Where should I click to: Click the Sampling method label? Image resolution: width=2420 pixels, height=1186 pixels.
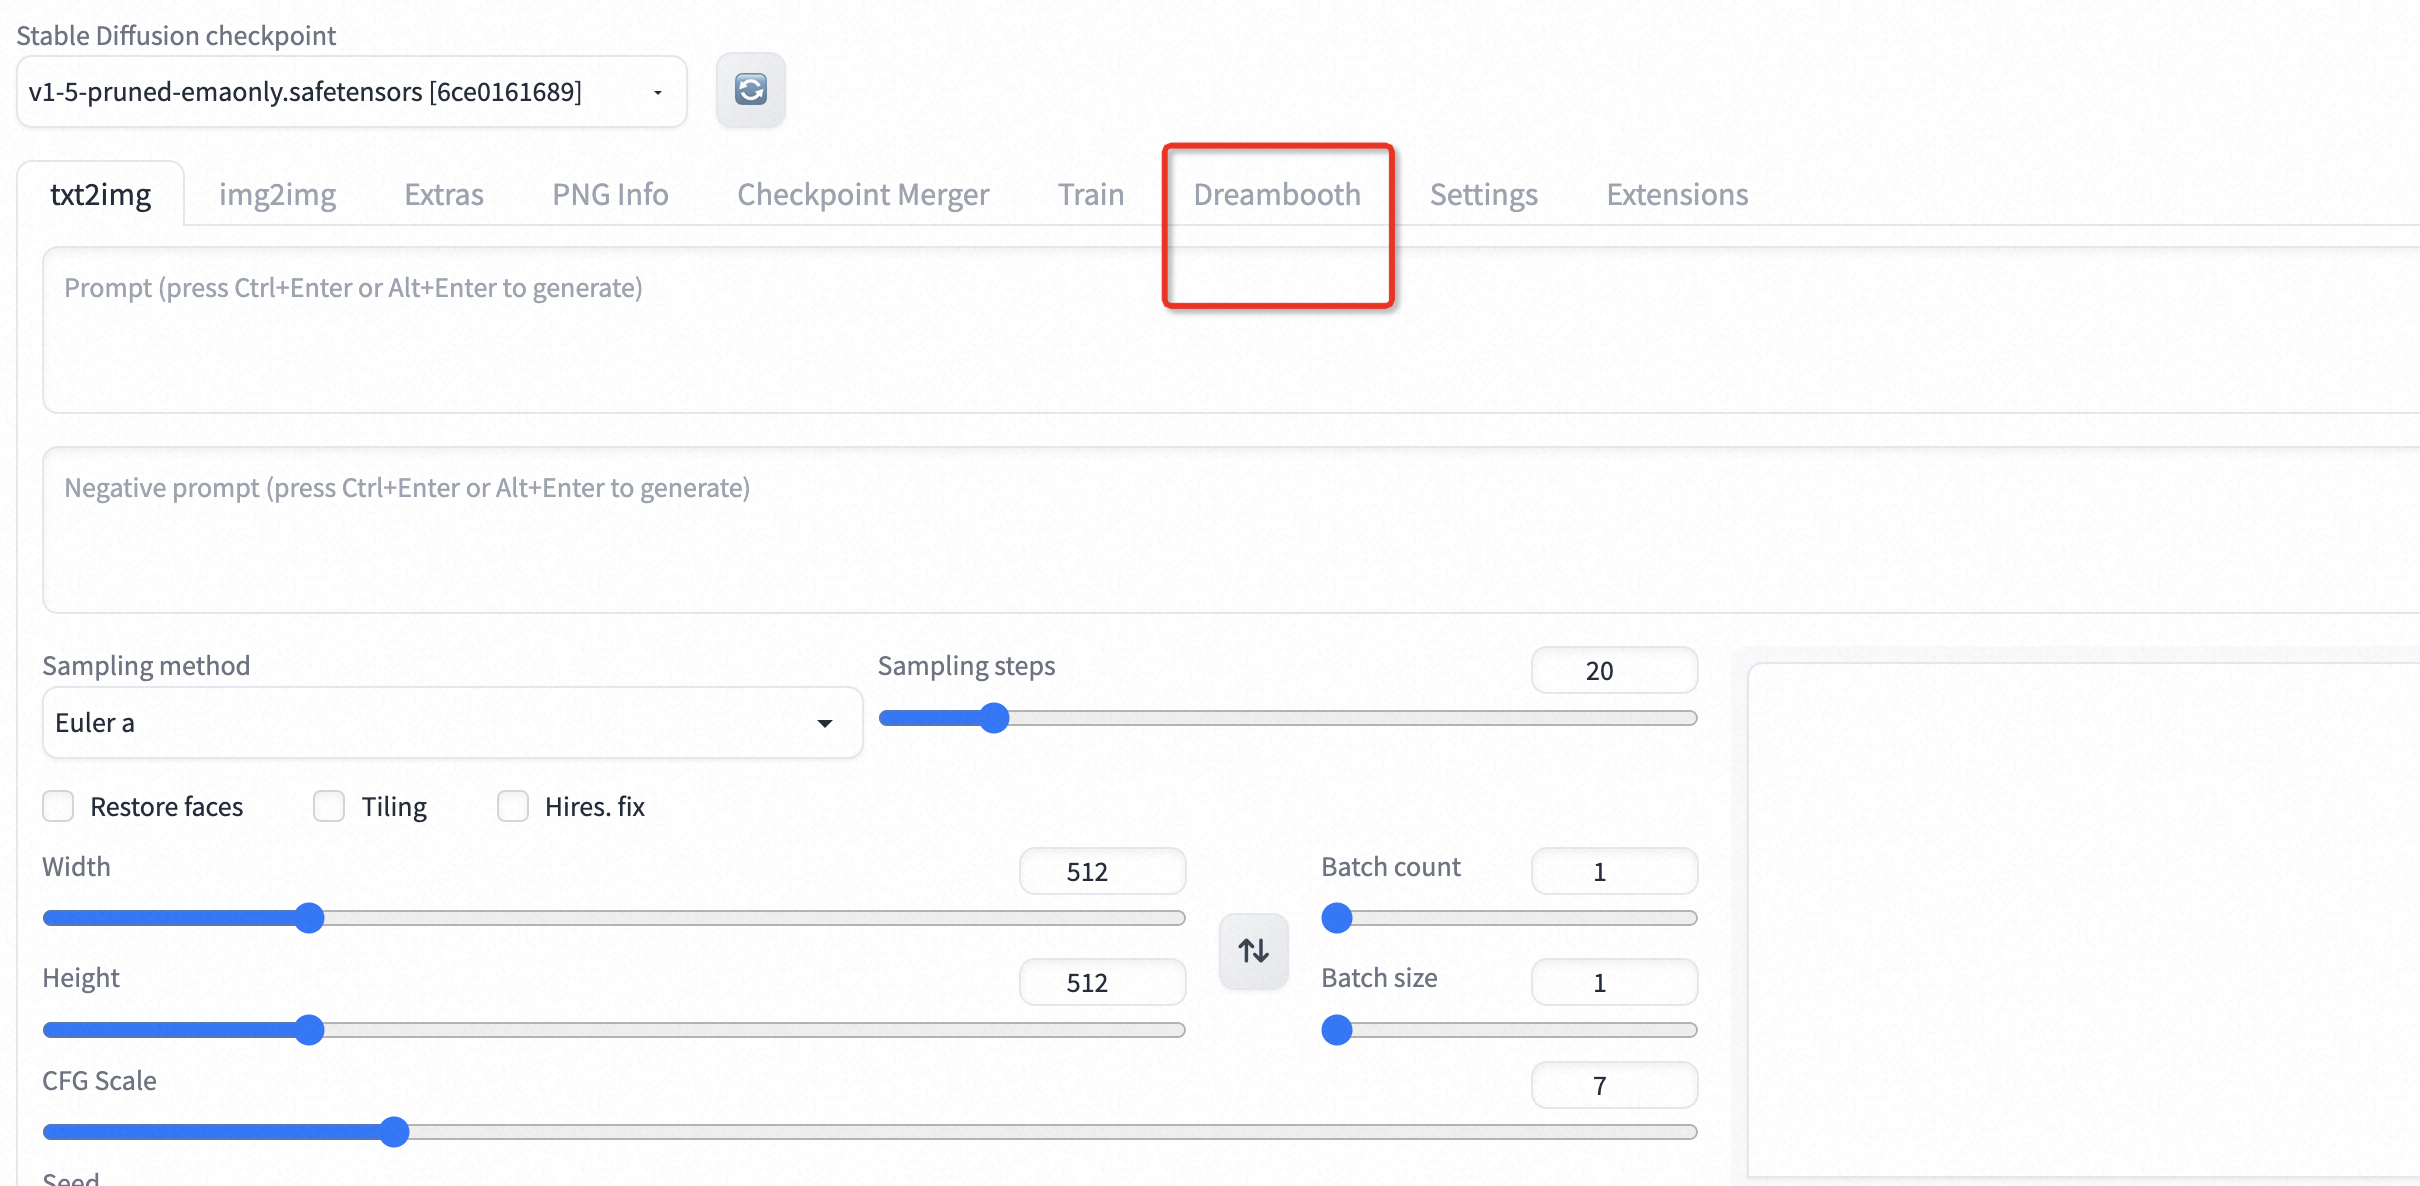[x=146, y=666]
